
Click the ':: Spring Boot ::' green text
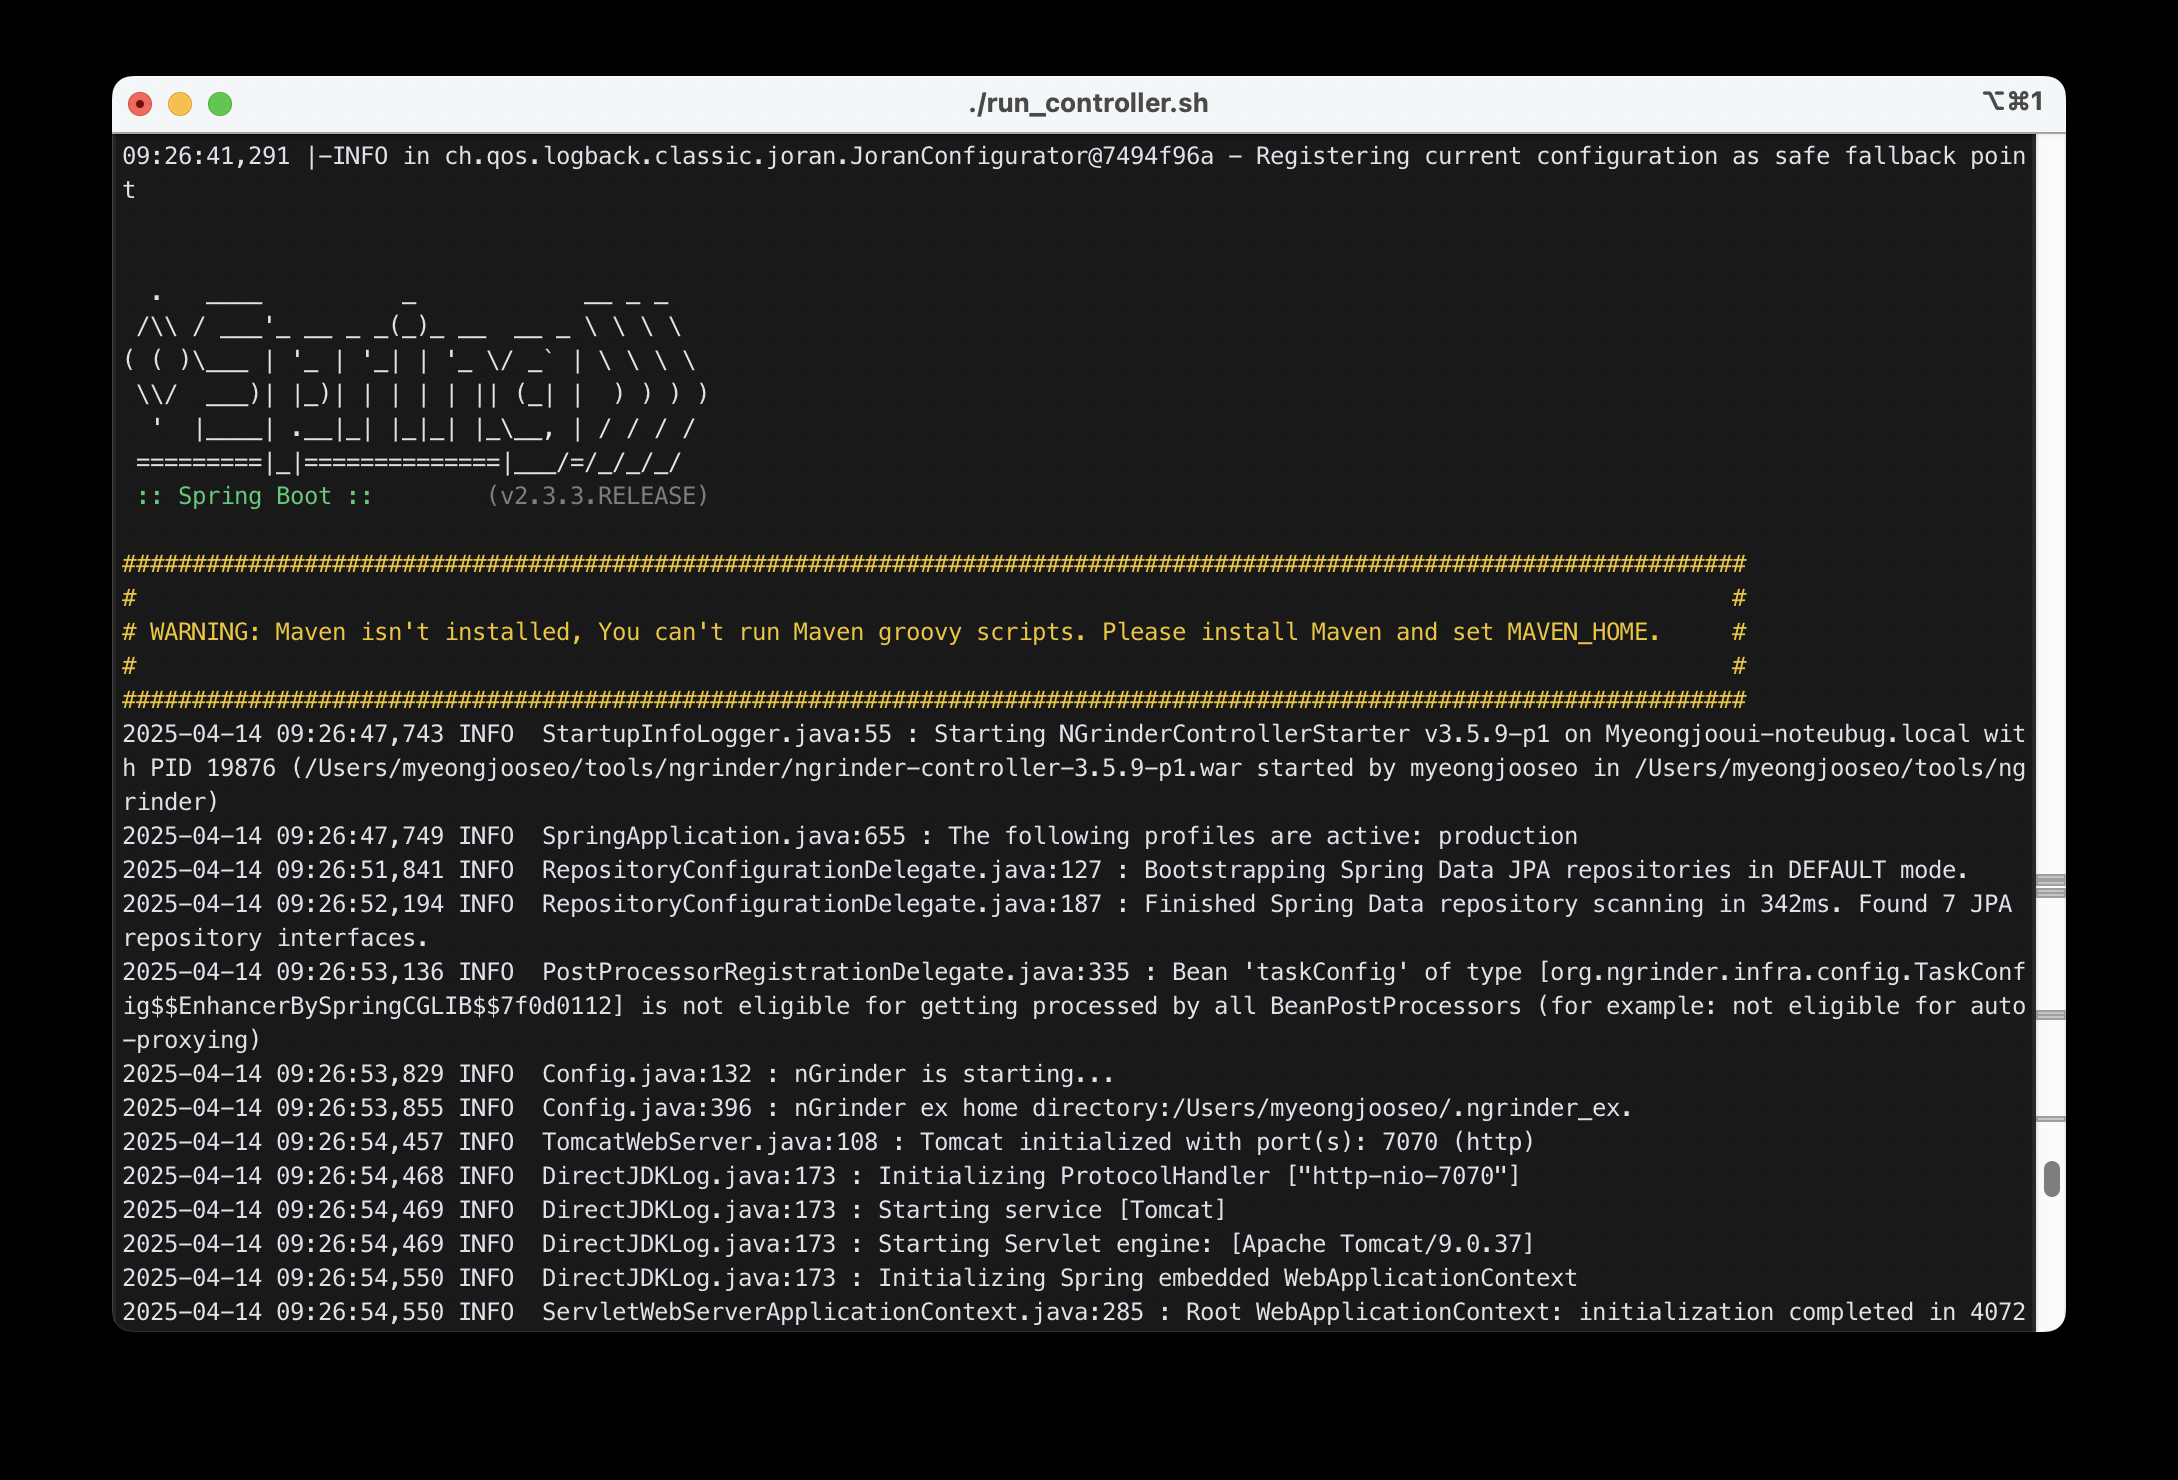tap(254, 496)
